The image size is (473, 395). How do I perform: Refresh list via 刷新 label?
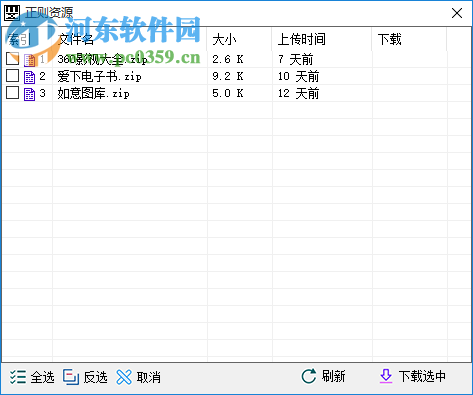(333, 376)
